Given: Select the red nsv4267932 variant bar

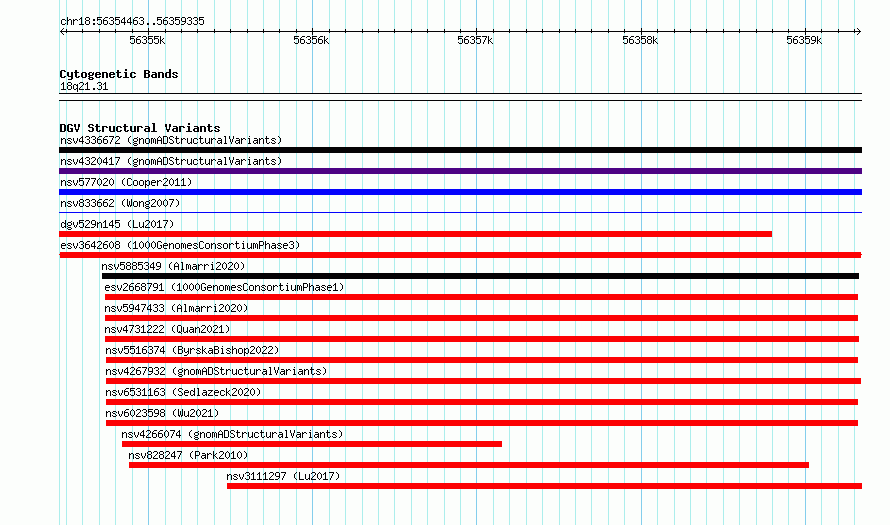Looking at the screenshot, I should 484,381.
